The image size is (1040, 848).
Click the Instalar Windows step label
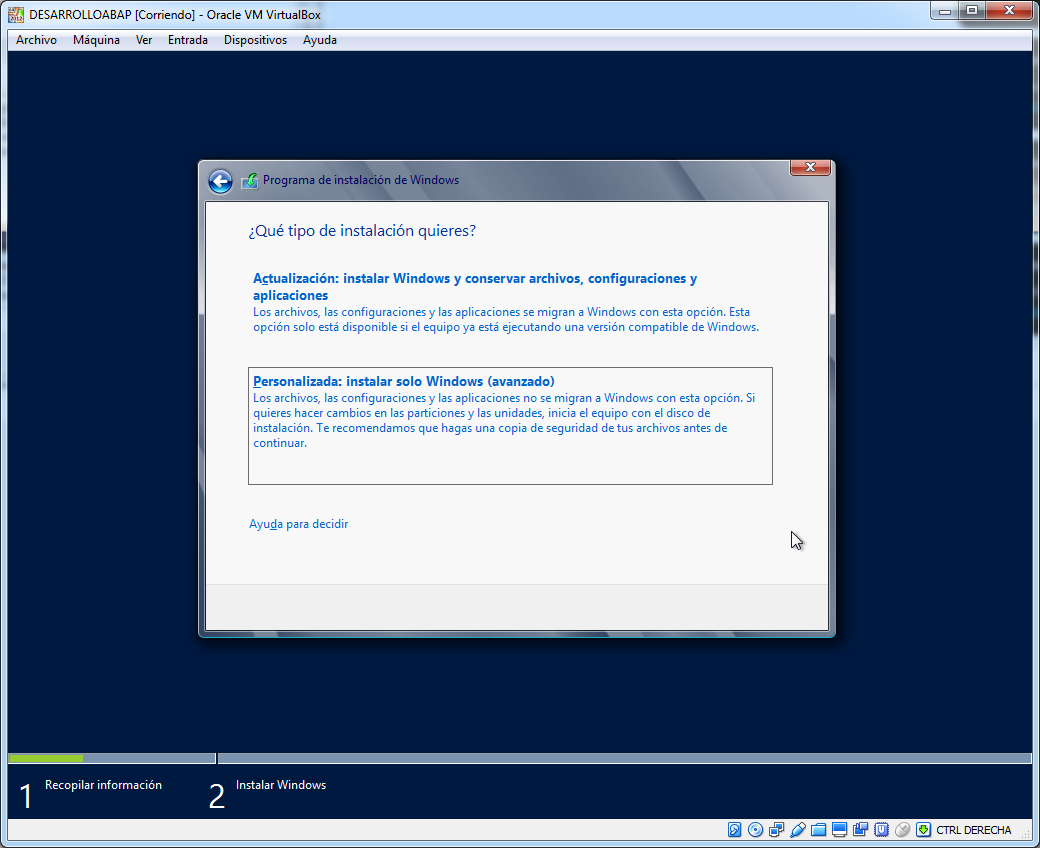click(281, 785)
